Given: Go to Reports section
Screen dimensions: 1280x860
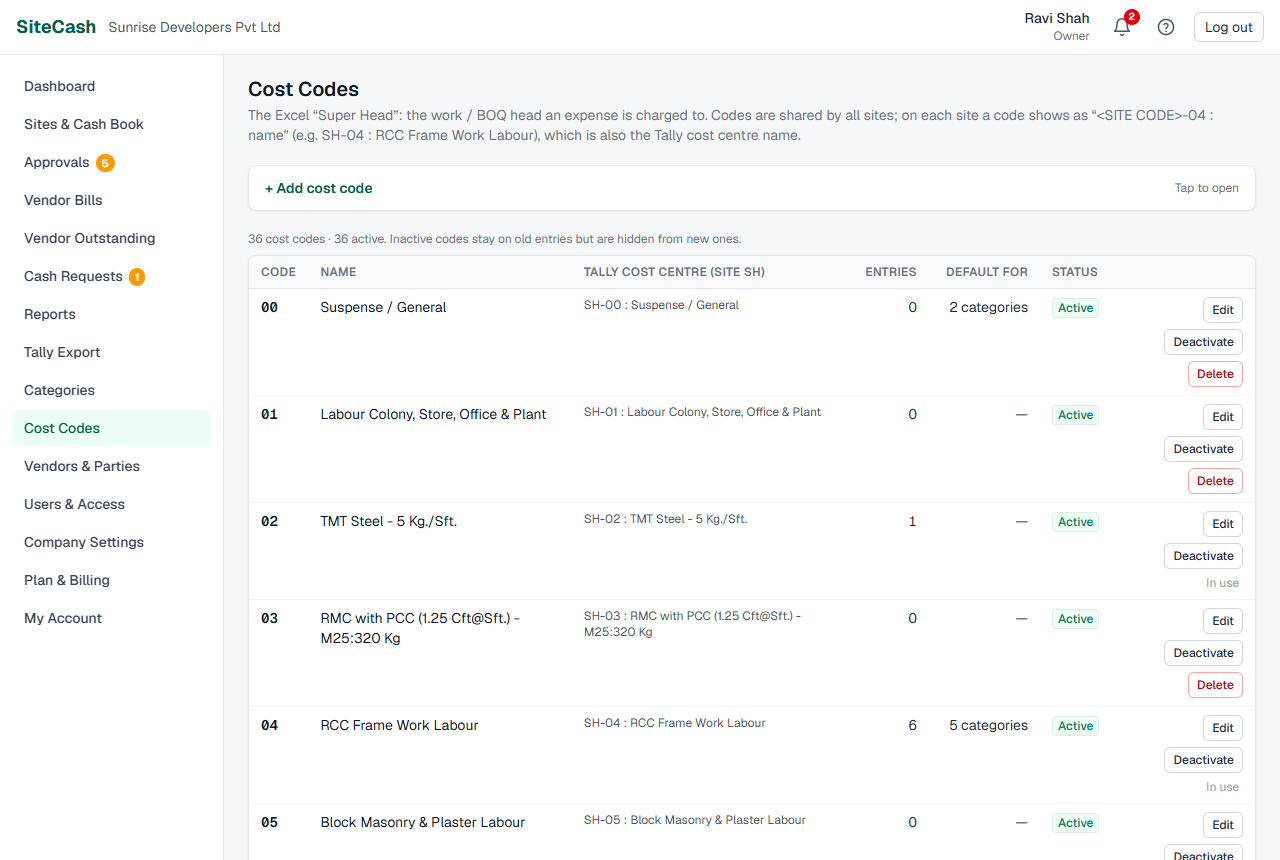Looking at the screenshot, I should point(111,314).
